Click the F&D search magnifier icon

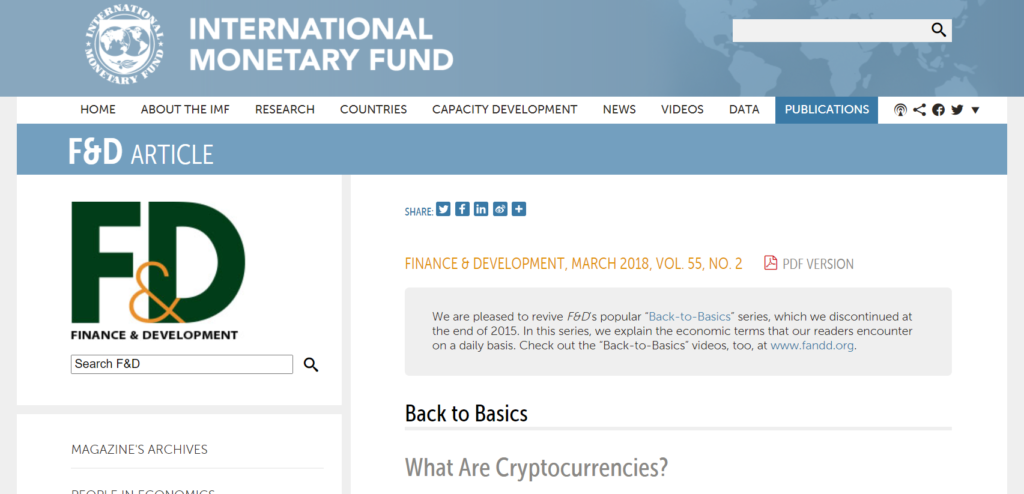311,365
